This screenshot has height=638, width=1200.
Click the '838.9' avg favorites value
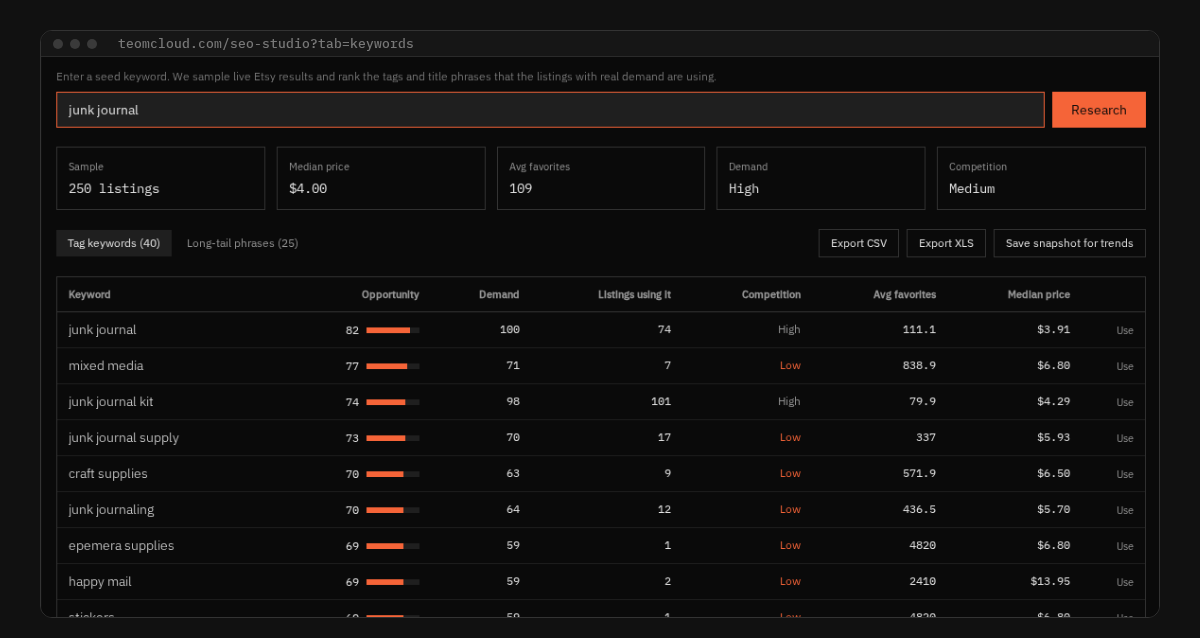pos(919,366)
